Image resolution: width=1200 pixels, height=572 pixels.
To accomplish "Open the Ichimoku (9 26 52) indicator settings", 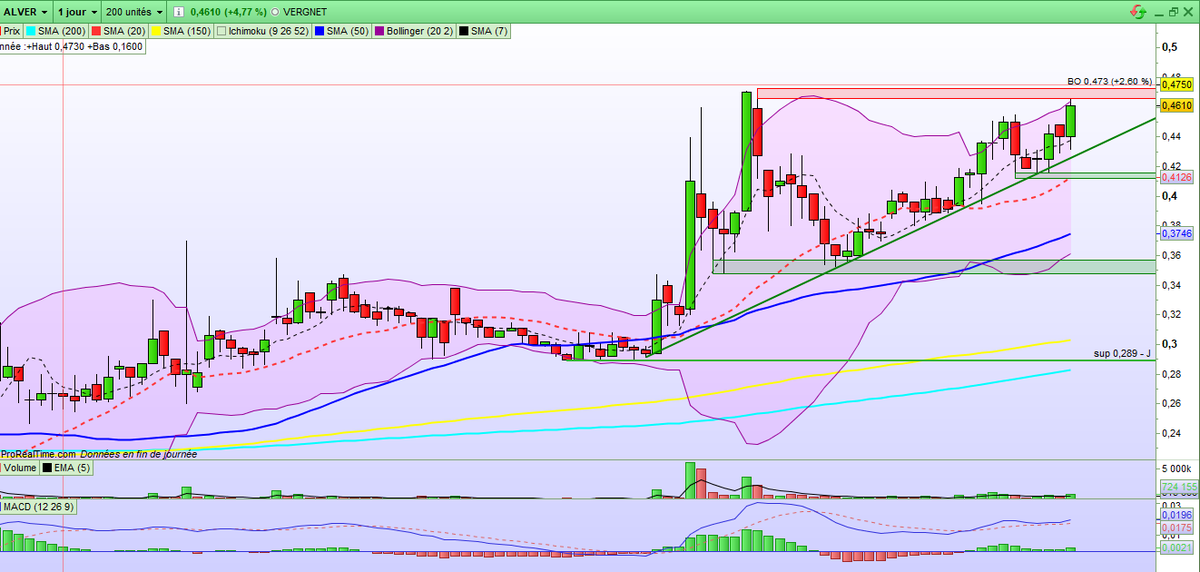I will coord(264,31).
